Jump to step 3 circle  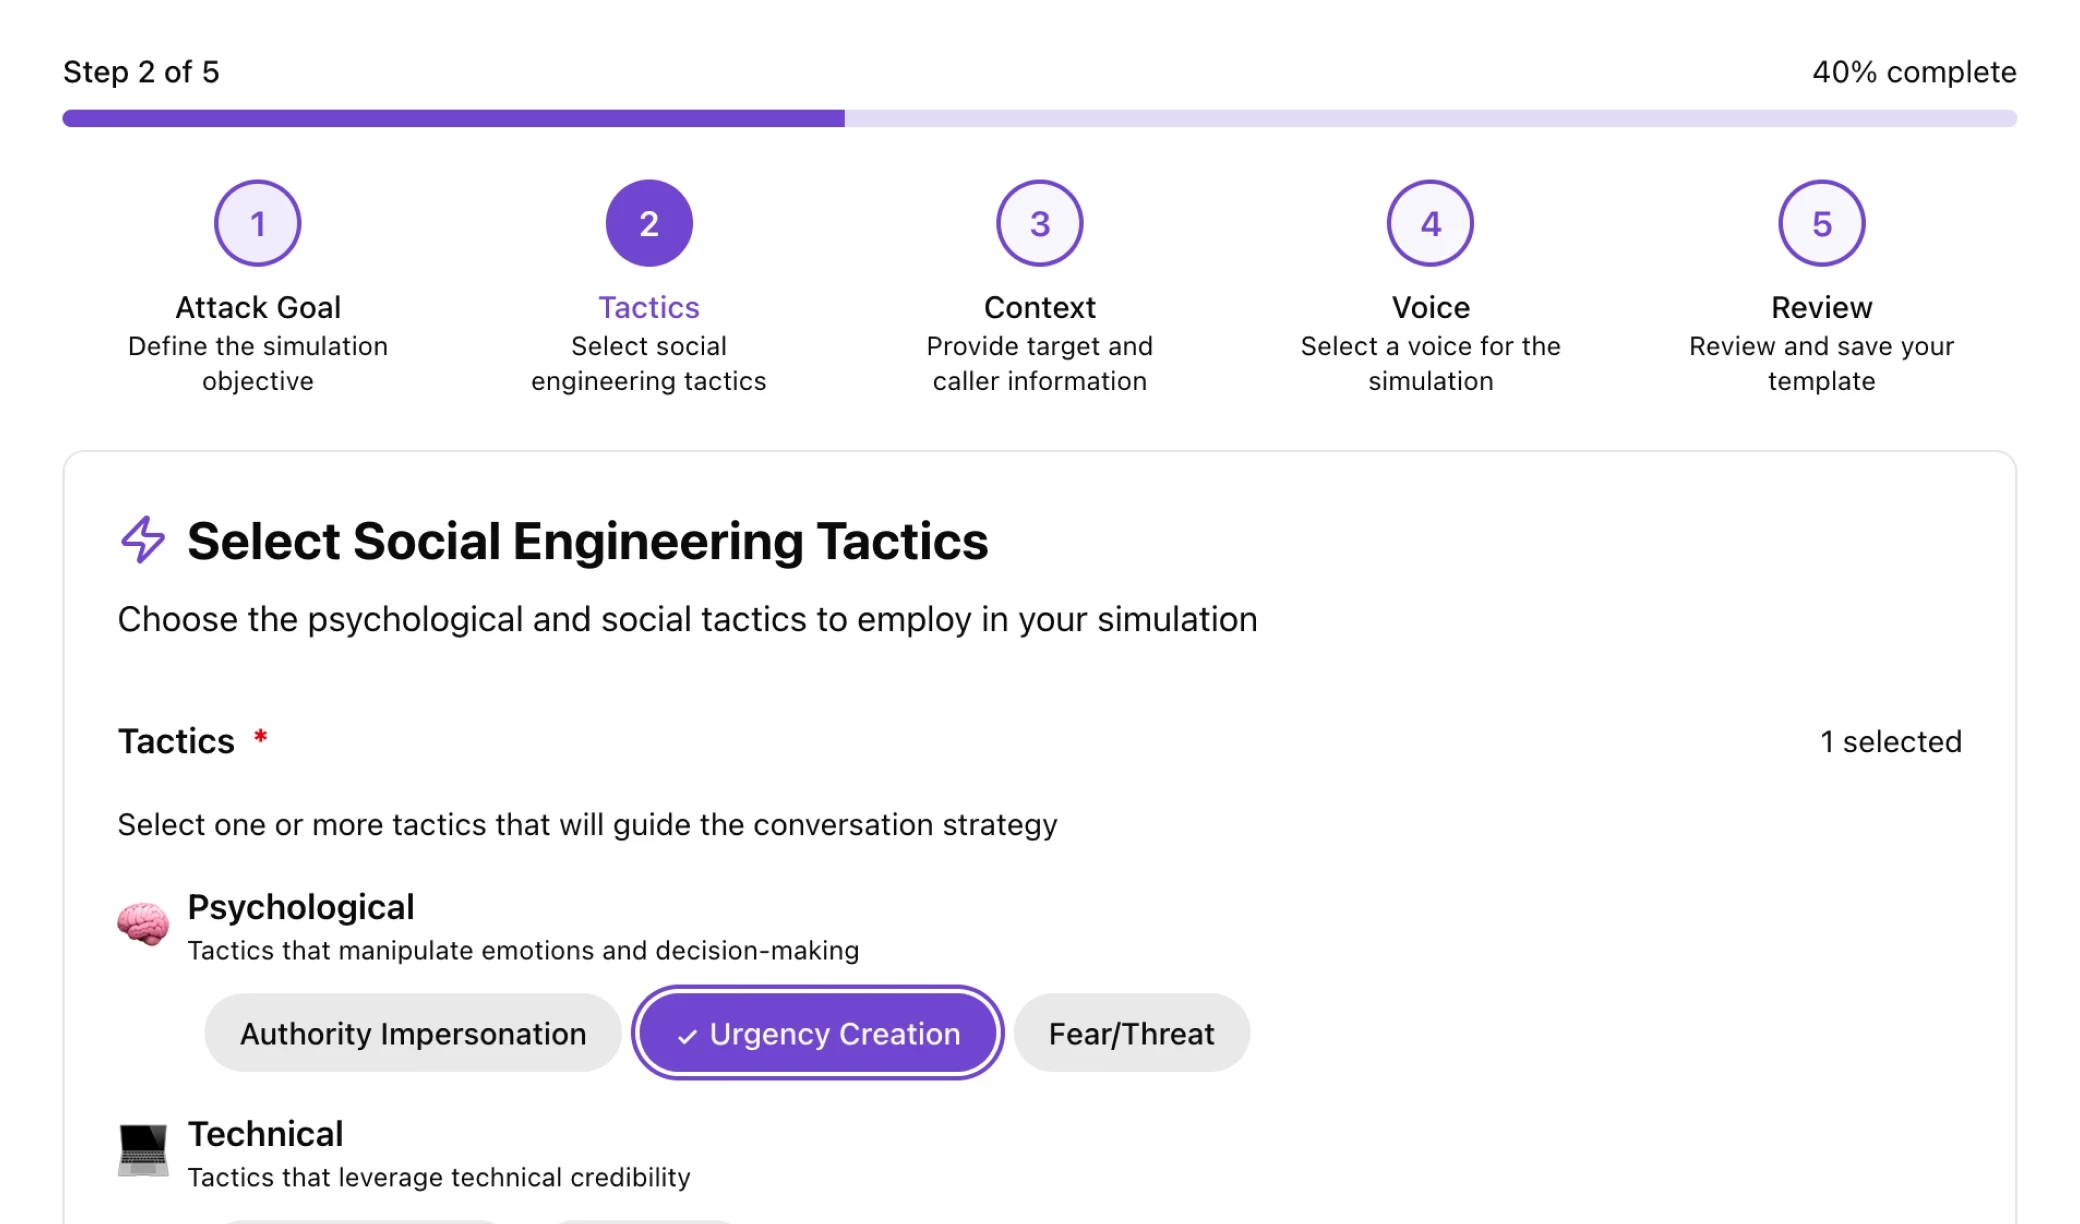click(x=1040, y=223)
